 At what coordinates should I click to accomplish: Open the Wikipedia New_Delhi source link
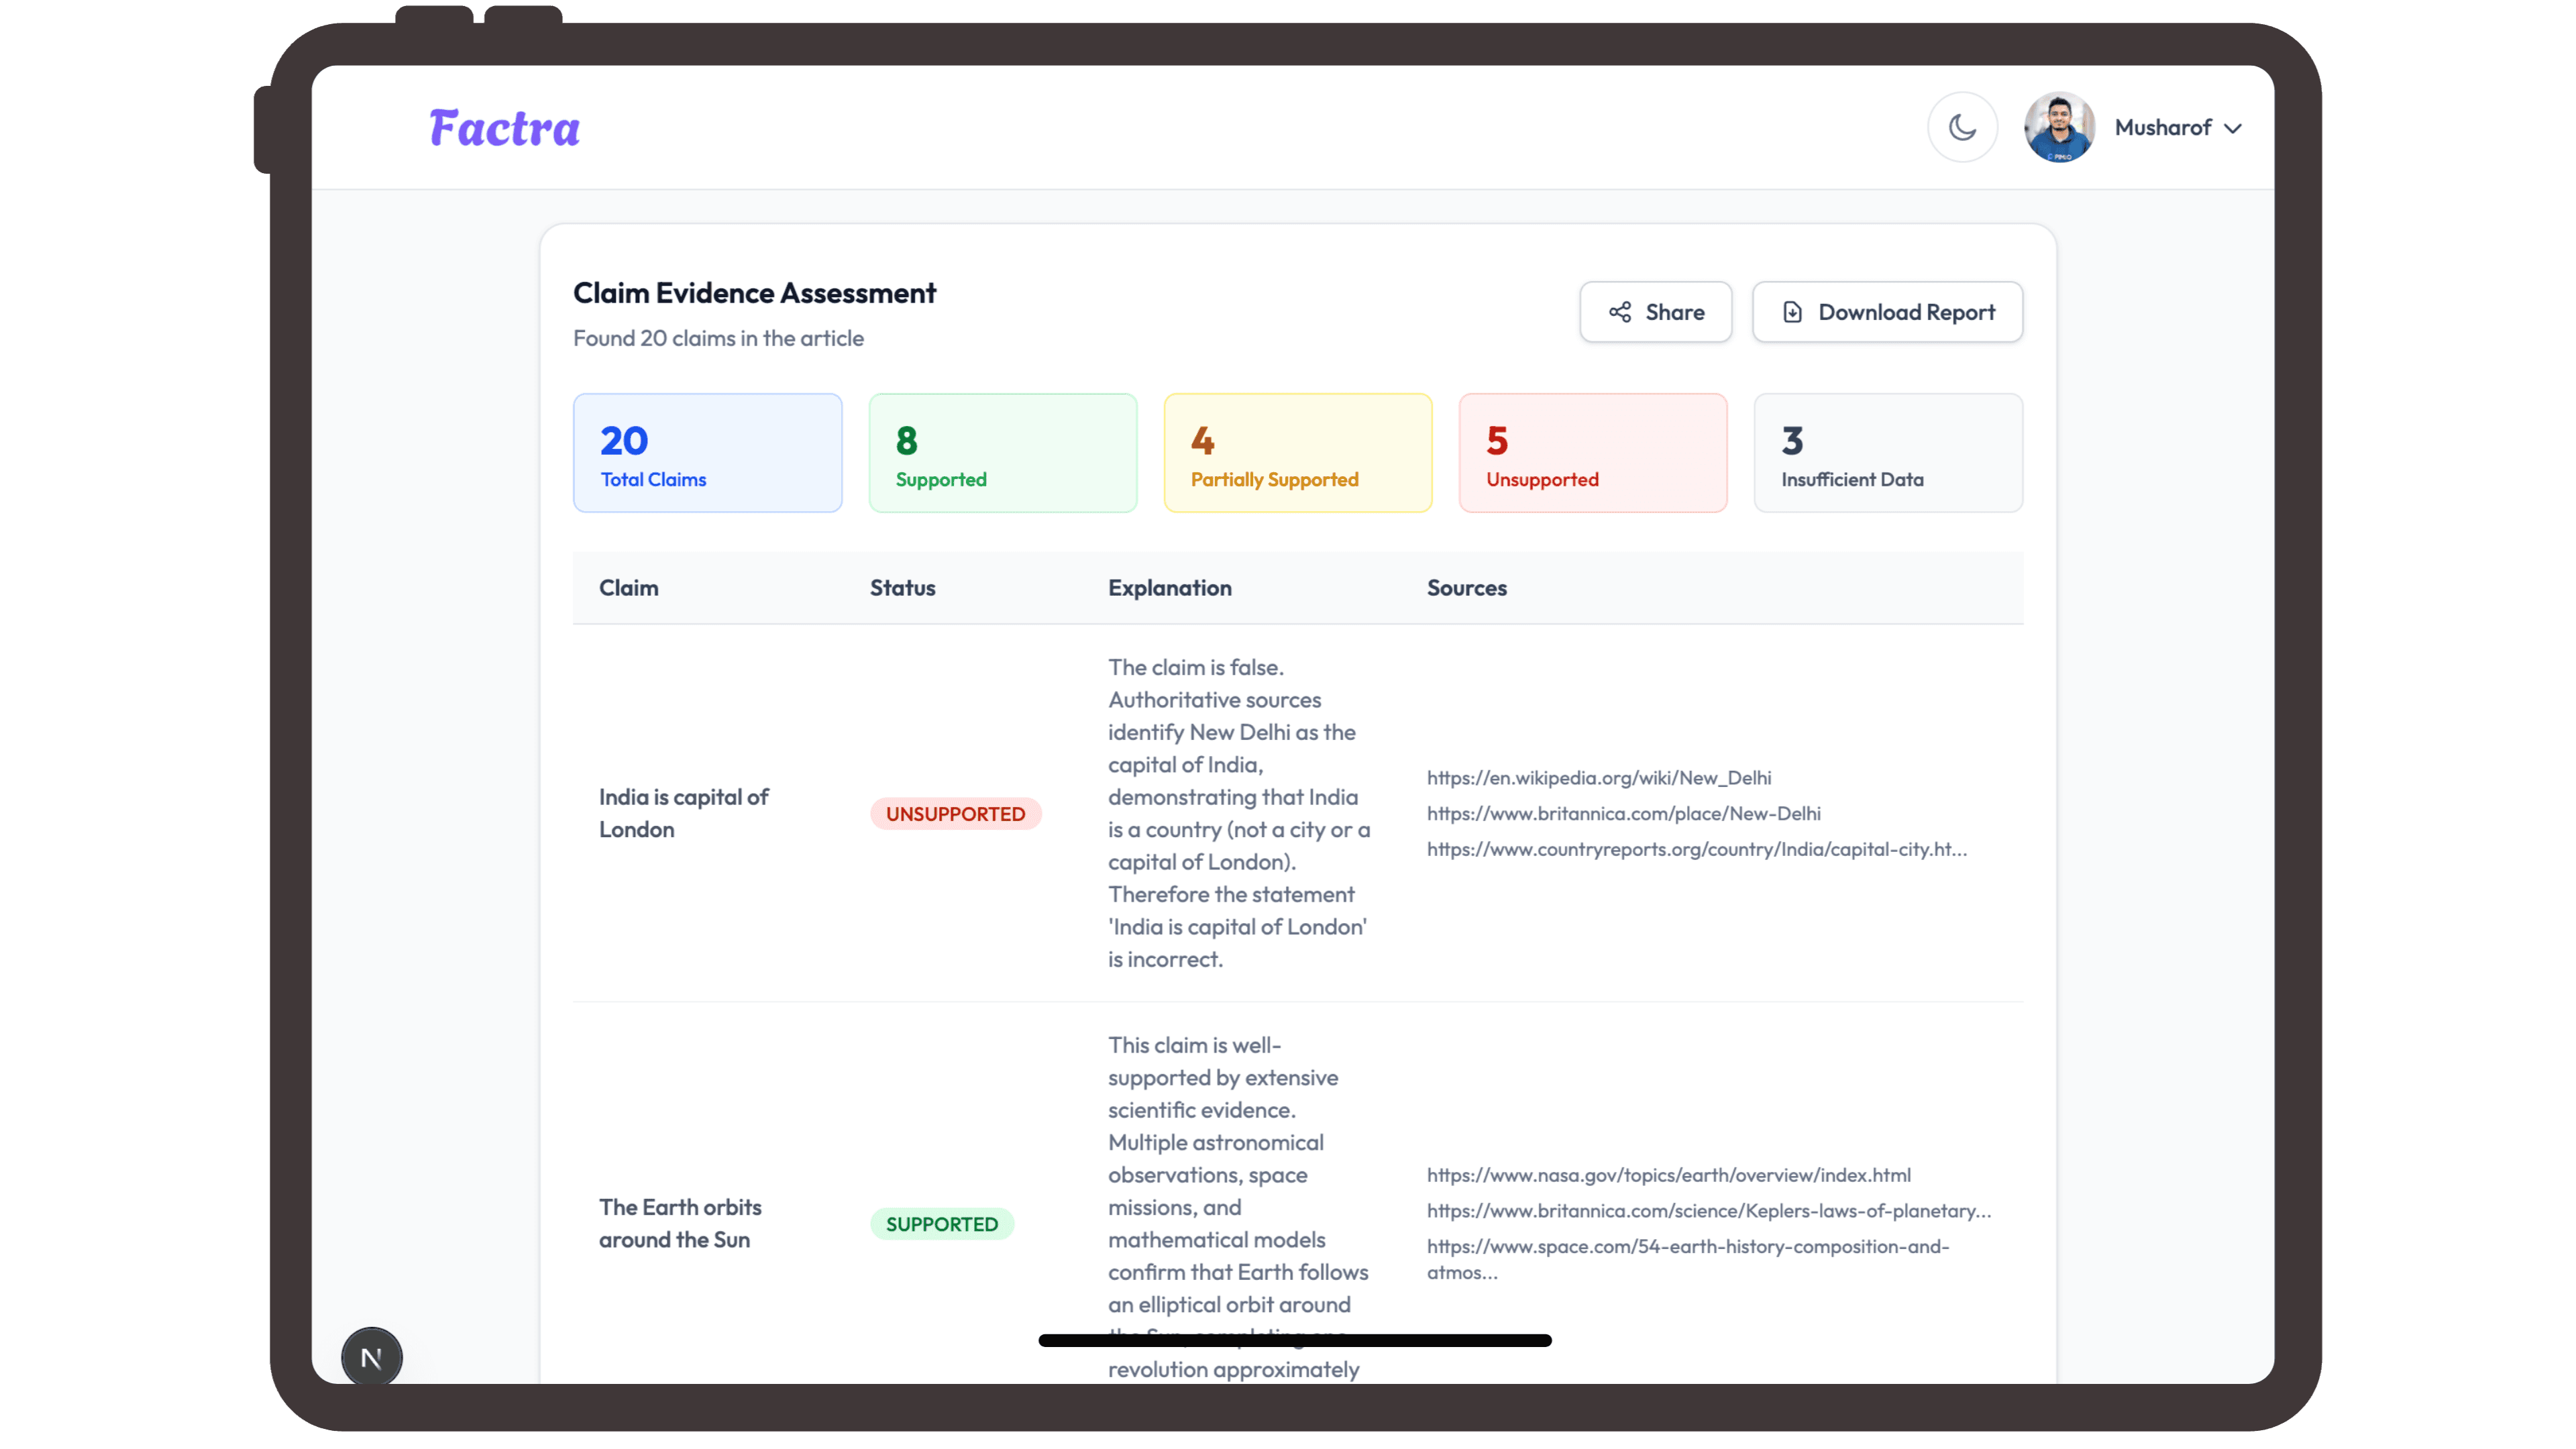tap(1598, 778)
